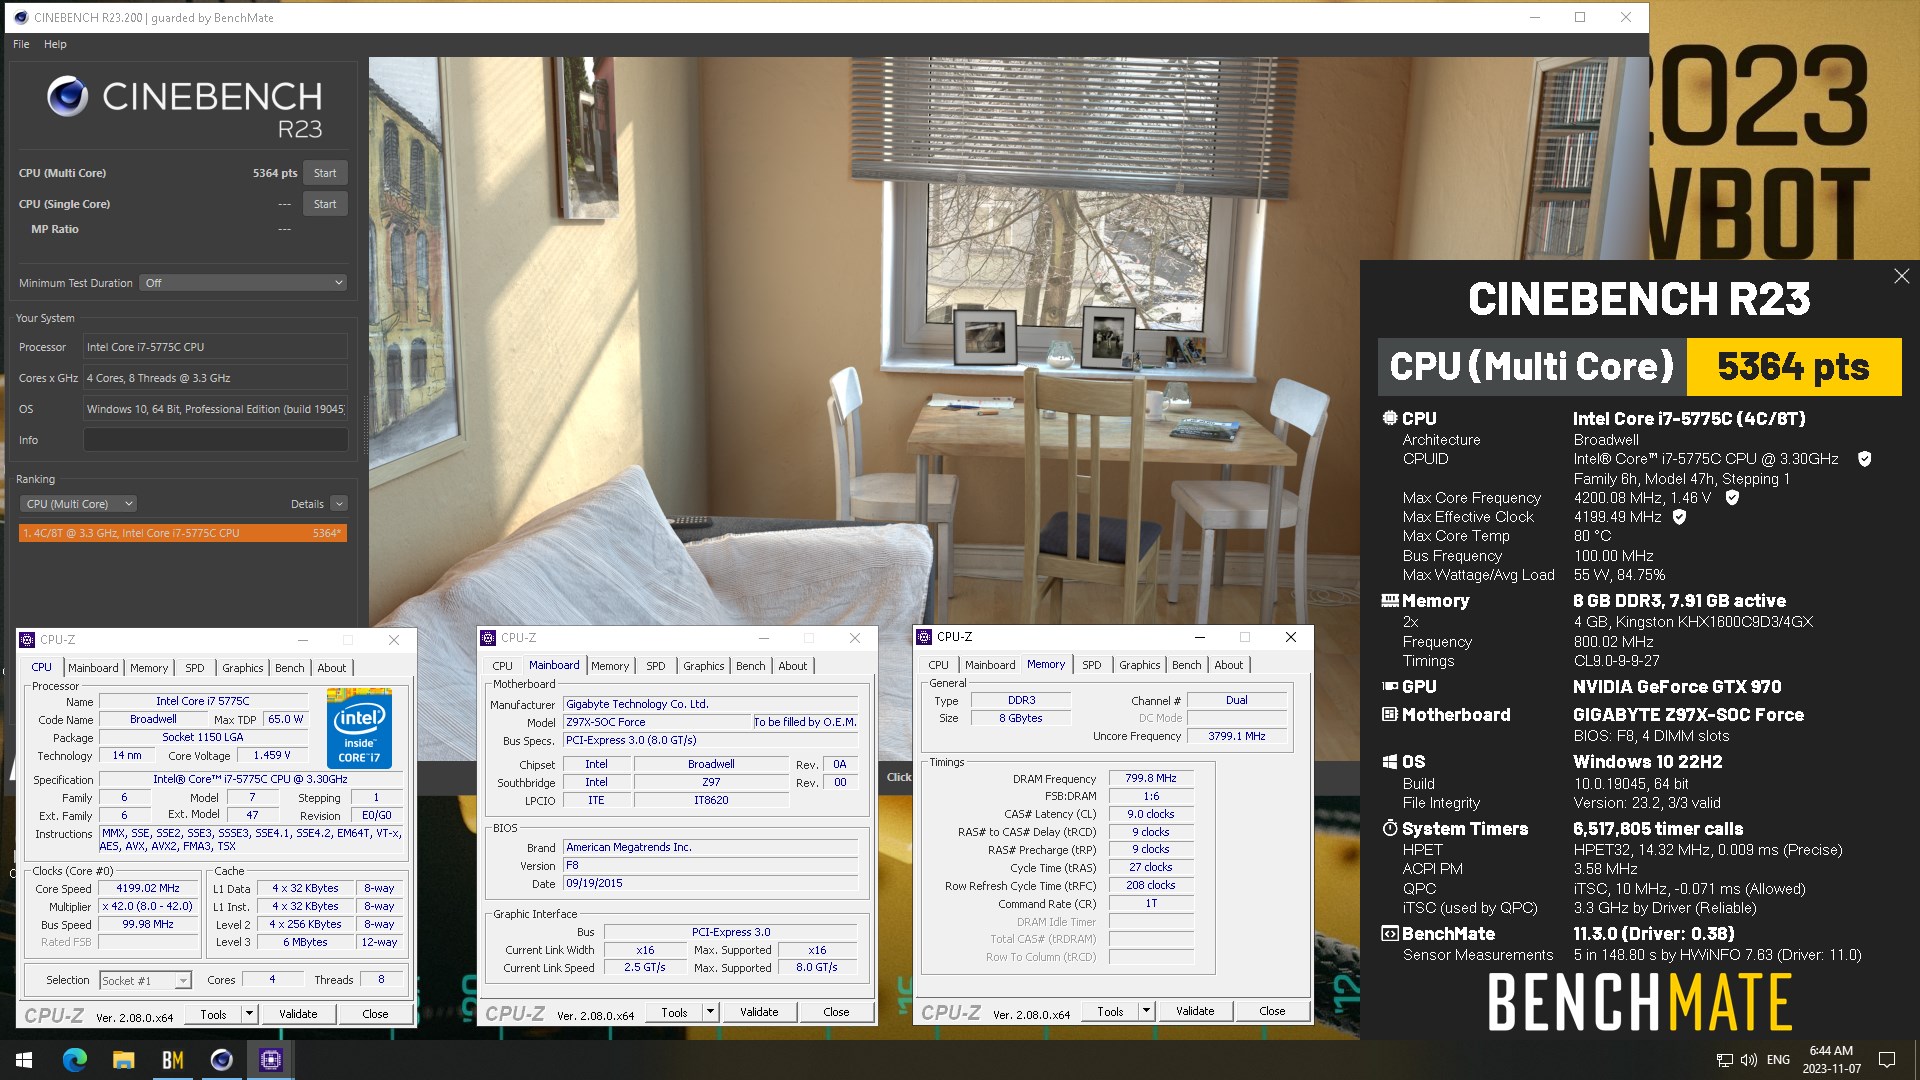The width and height of the screenshot is (1920, 1080).
Task: Expand the ranking Details arrow
Action: pos(339,504)
